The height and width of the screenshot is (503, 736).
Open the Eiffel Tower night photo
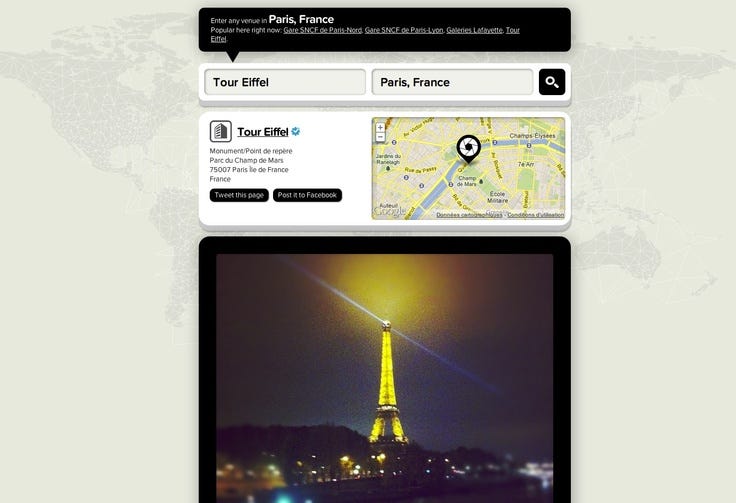(x=384, y=378)
